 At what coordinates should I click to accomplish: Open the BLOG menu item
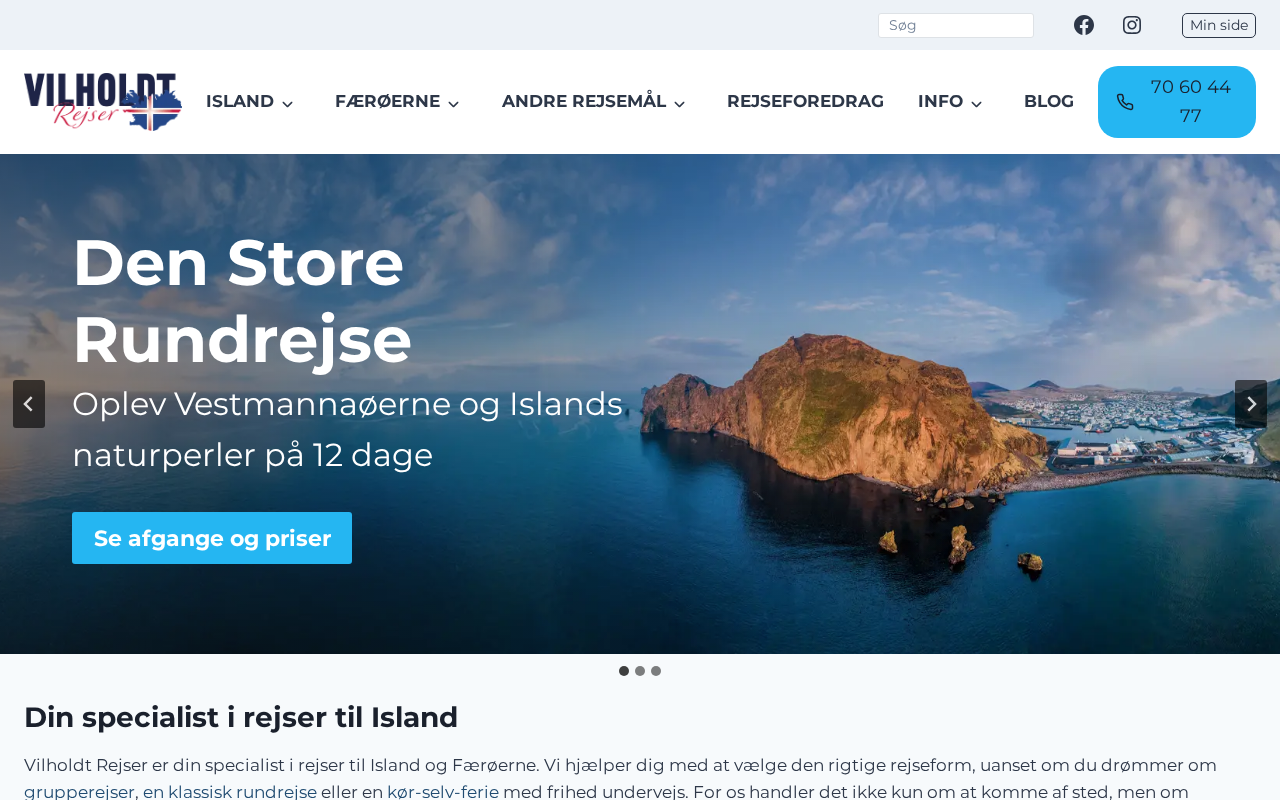(1049, 102)
